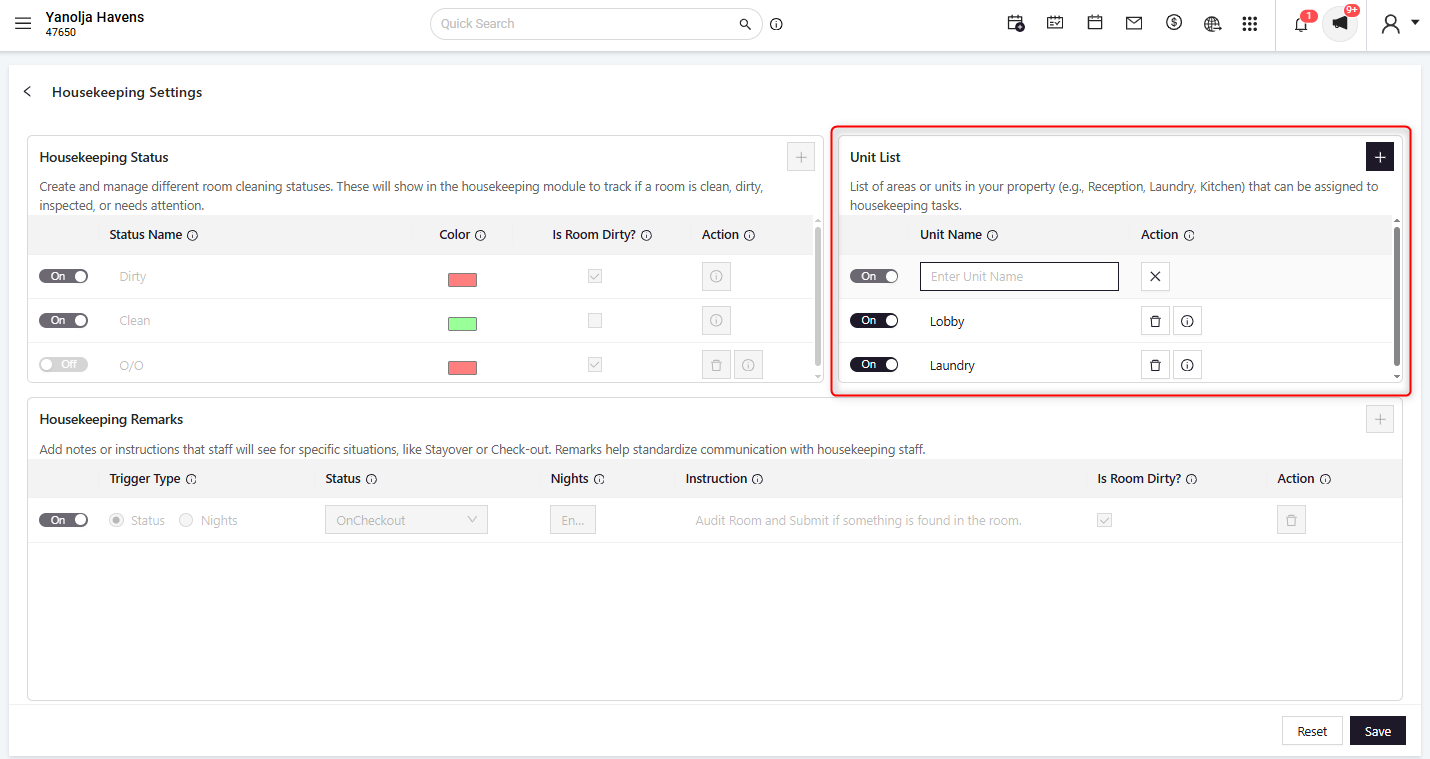
Task: Click the Audit Room instruction text
Action: click(x=858, y=521)
